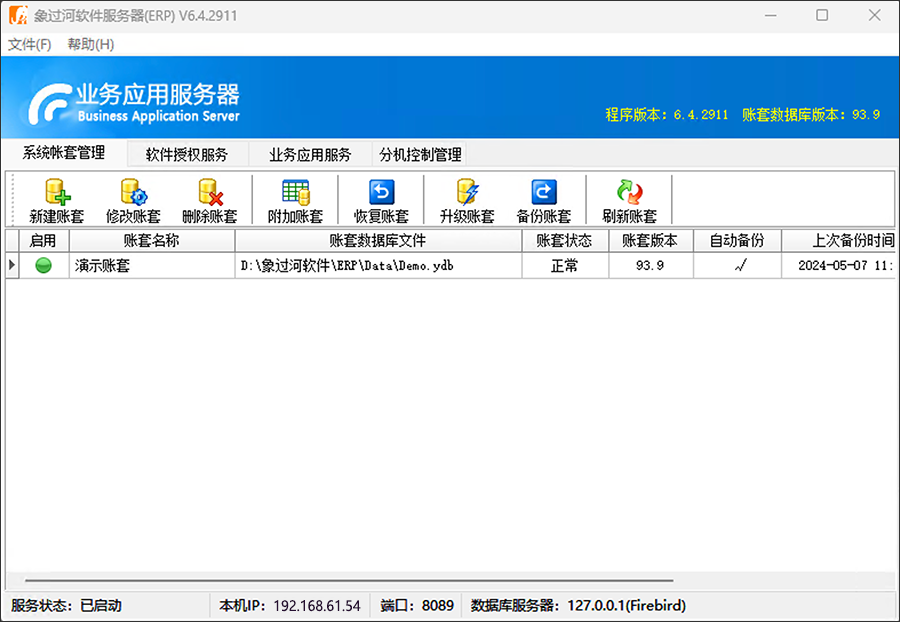Switch to the 软件授权服务 tab

187,154
